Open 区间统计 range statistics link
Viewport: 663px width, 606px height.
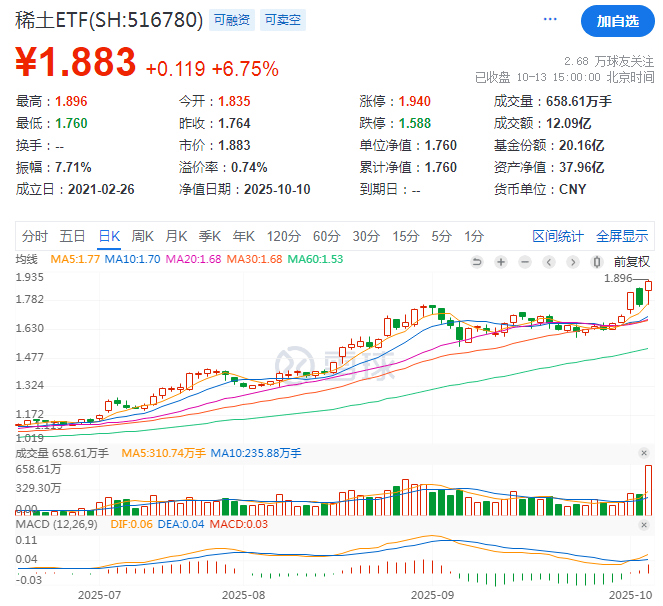(558, 236)
